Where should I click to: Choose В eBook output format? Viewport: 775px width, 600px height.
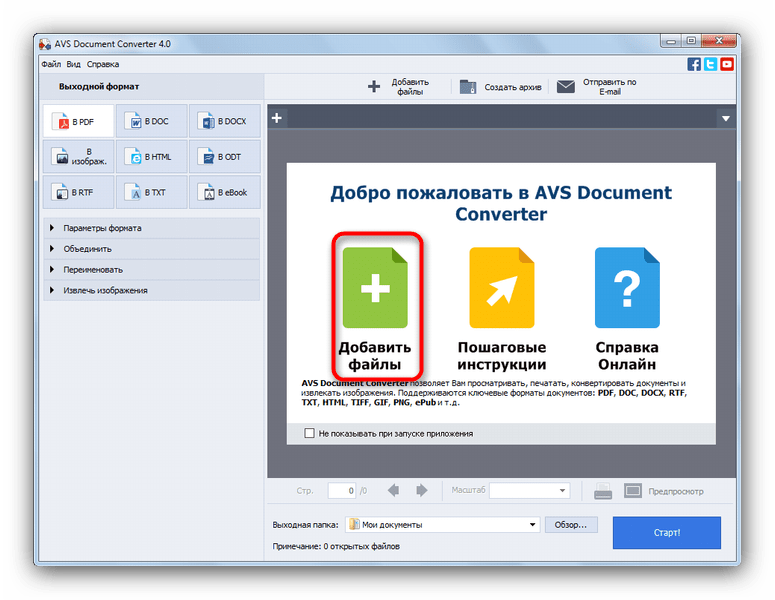point(225,192)
